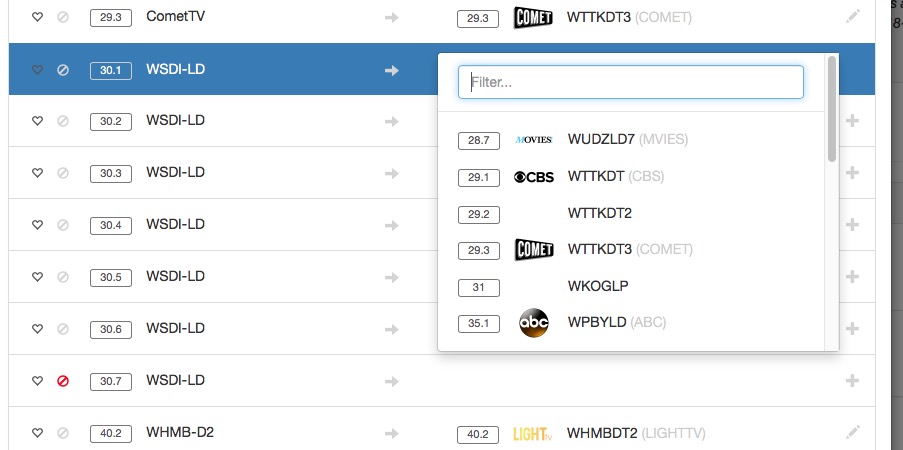The image size is (903, 450).
Task: Click the COMET logo in dropdown list
Action: coord(533,249)
